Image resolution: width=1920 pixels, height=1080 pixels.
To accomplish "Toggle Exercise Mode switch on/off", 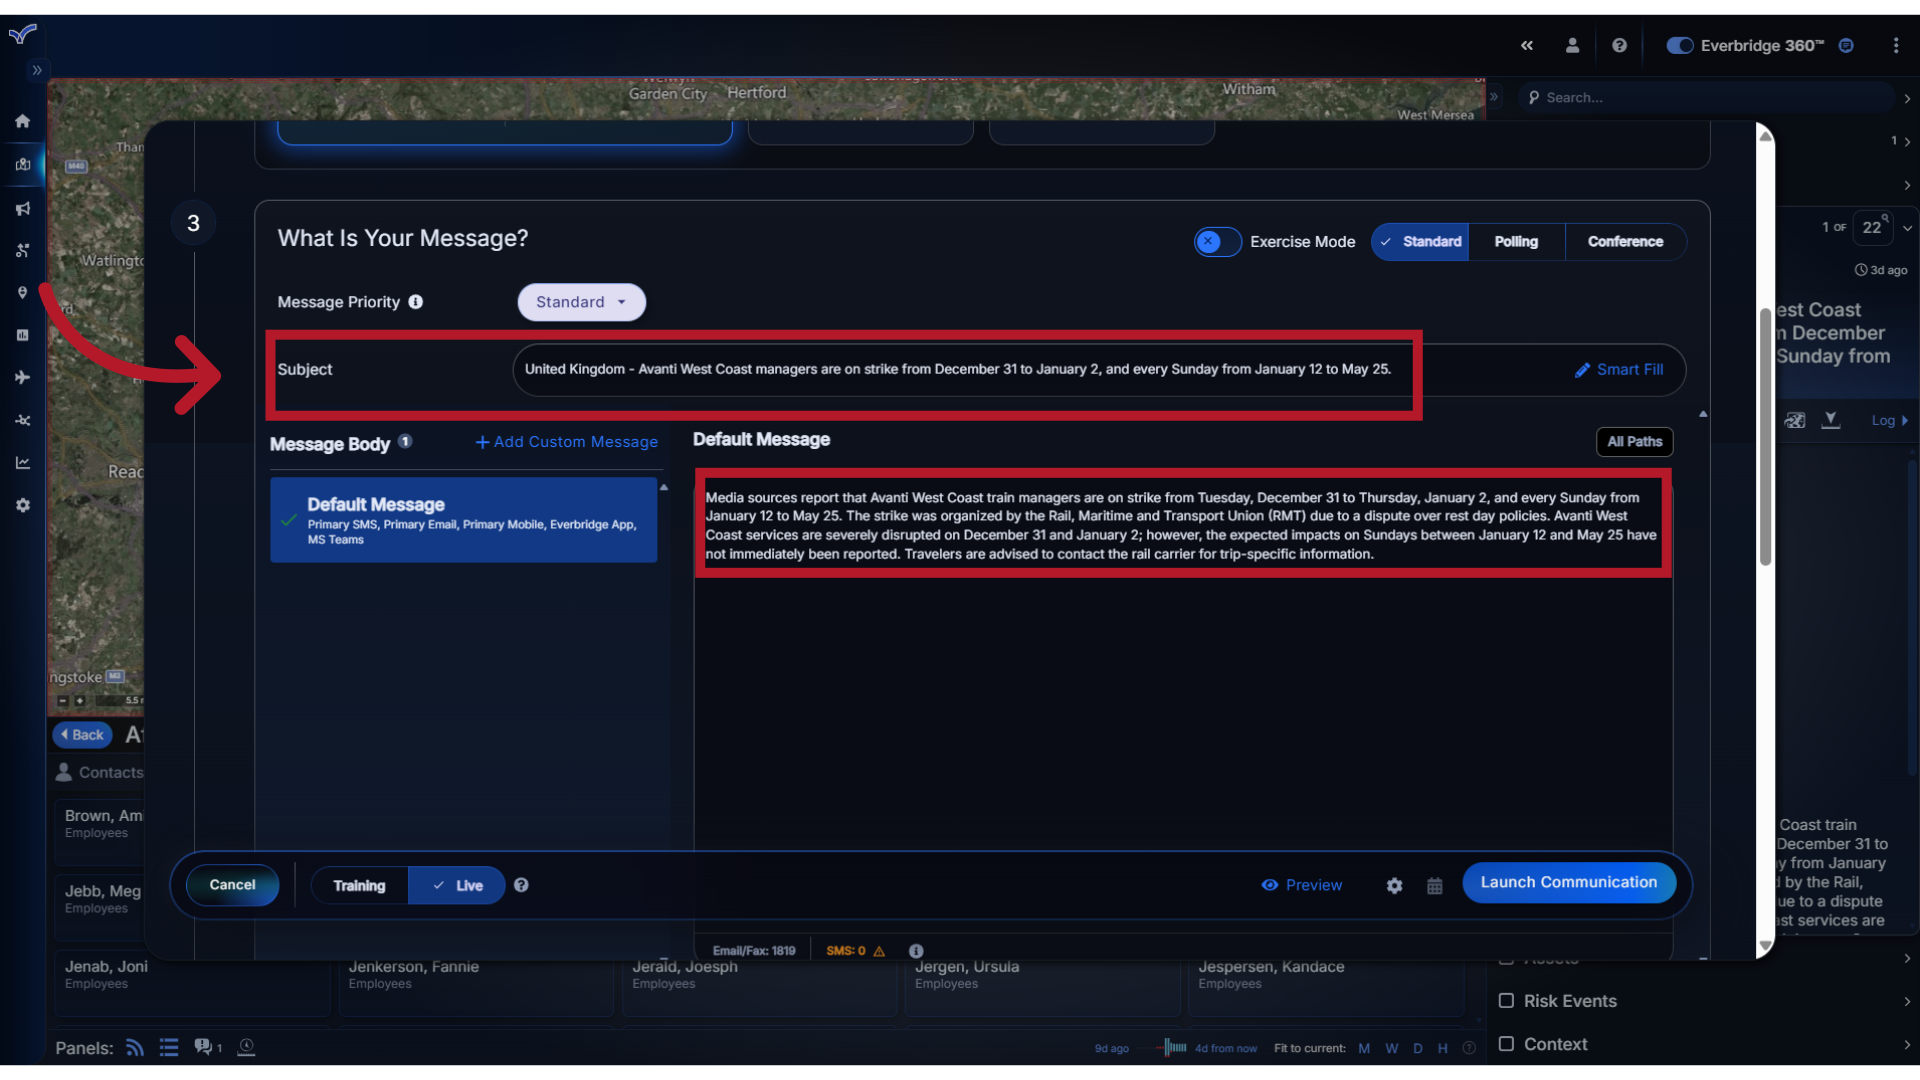I will tap(1215, 240).
